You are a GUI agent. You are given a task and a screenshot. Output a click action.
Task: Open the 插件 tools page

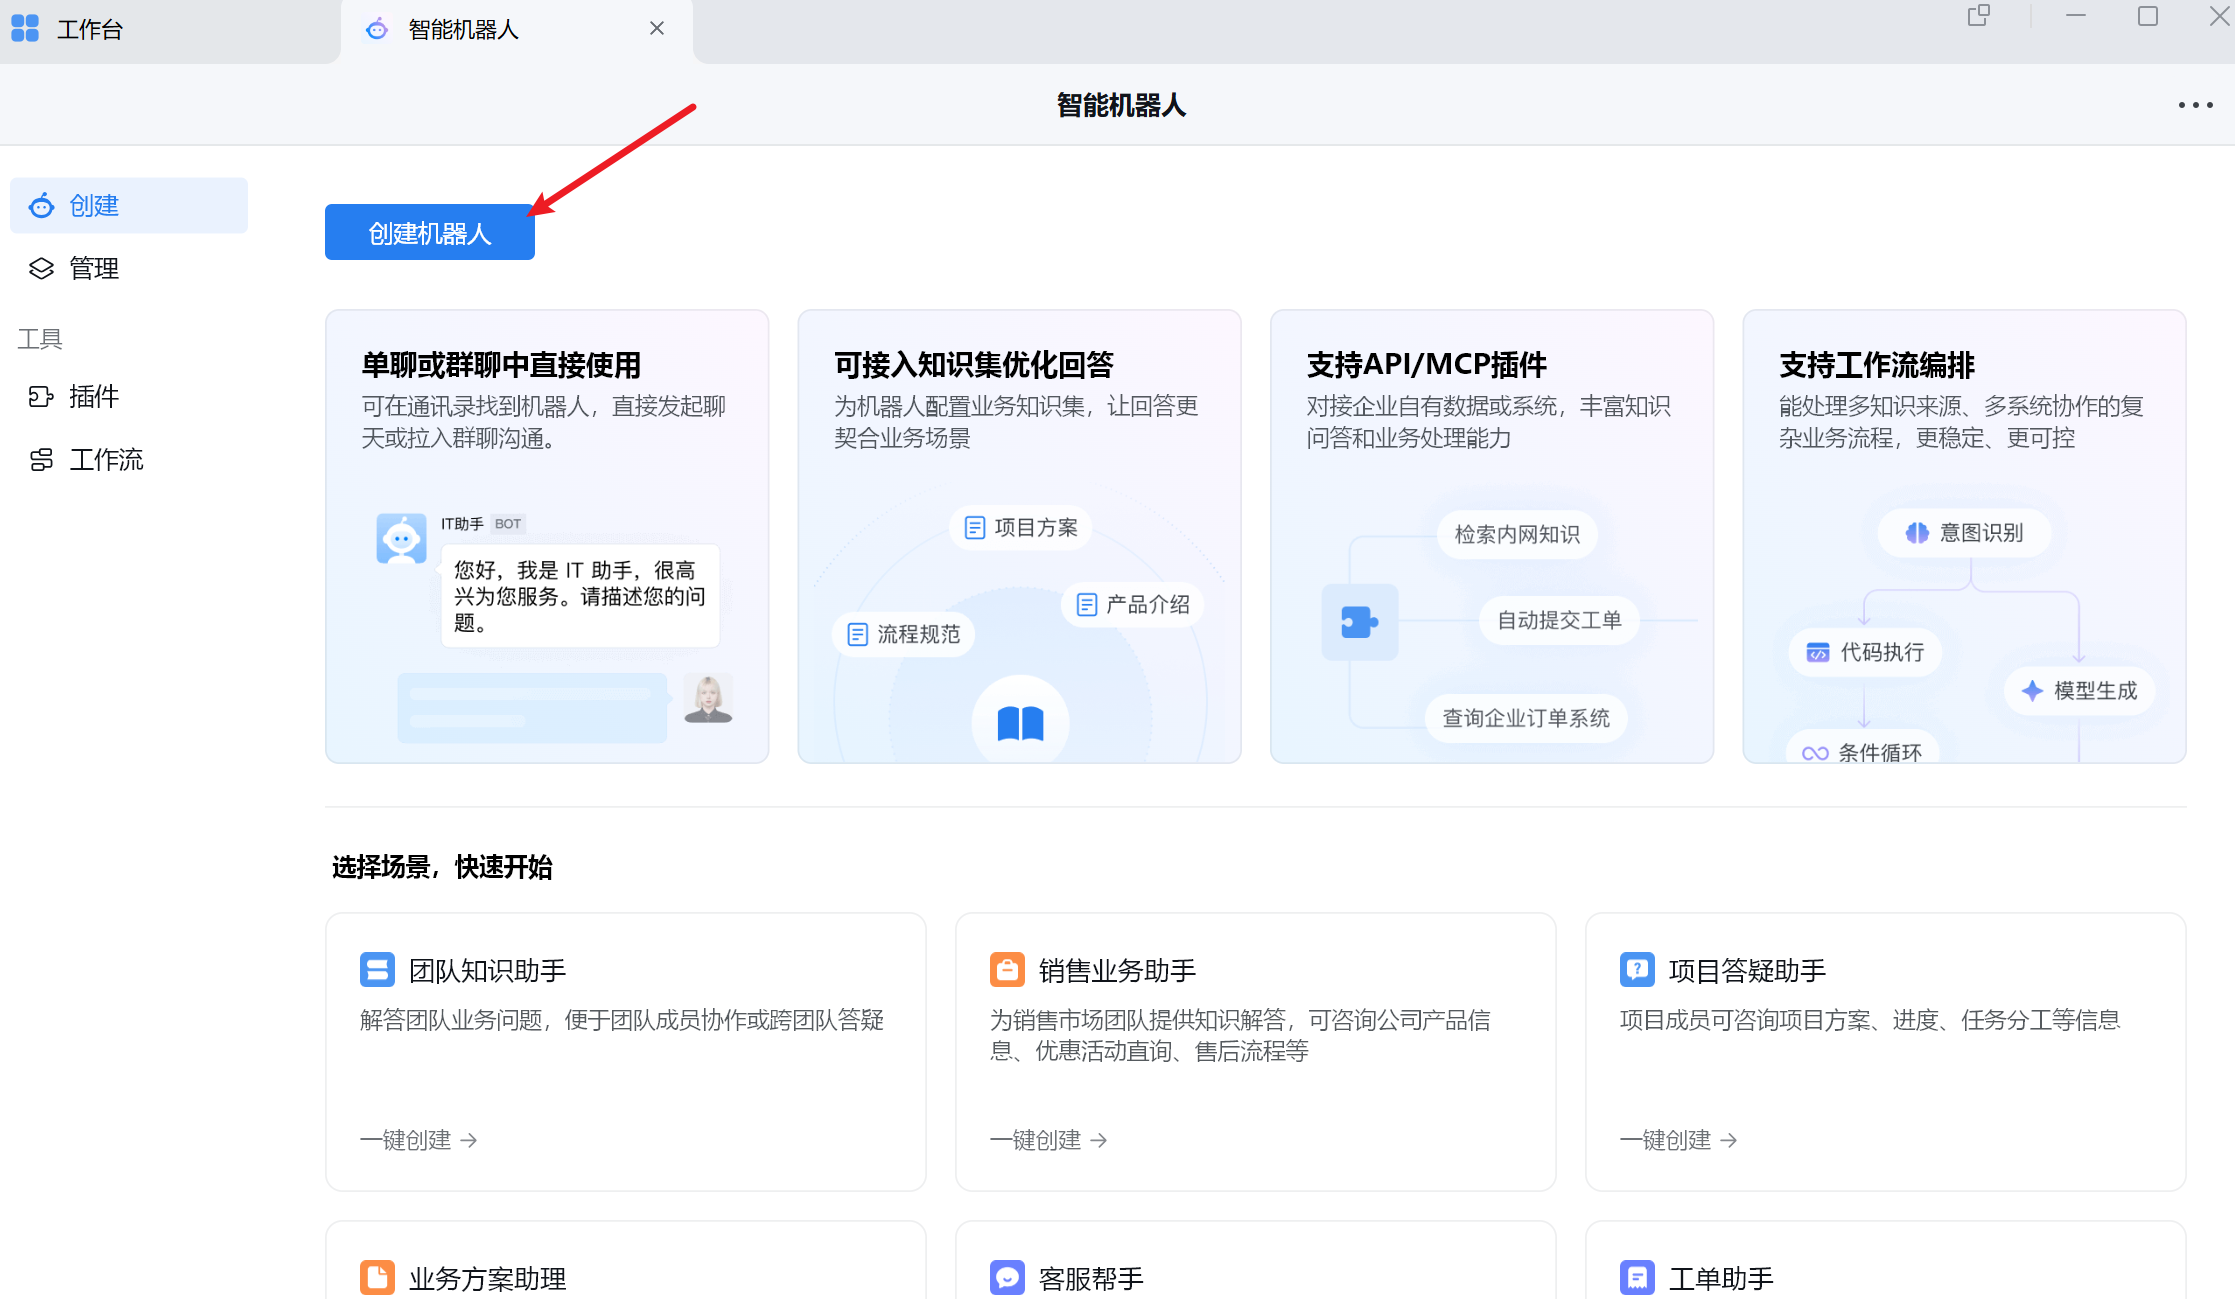pos(93,397)
